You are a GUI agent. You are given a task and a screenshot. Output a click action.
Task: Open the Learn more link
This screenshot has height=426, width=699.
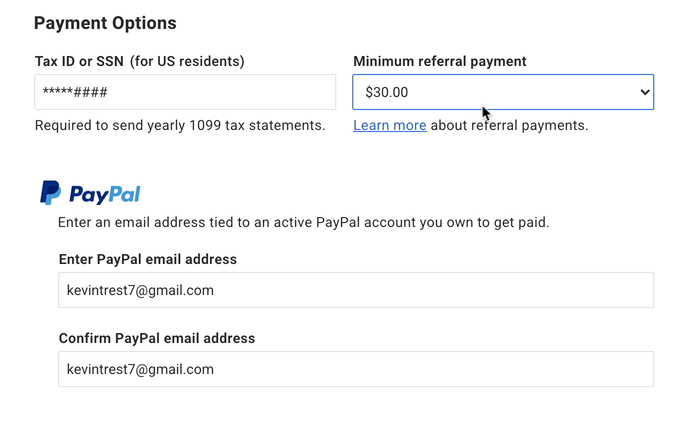(390, 126)
